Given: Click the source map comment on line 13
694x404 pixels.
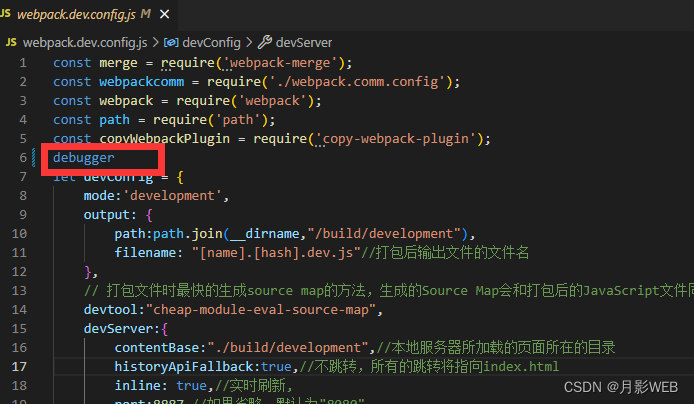Looking at the screenshot, I should (389, 290).
